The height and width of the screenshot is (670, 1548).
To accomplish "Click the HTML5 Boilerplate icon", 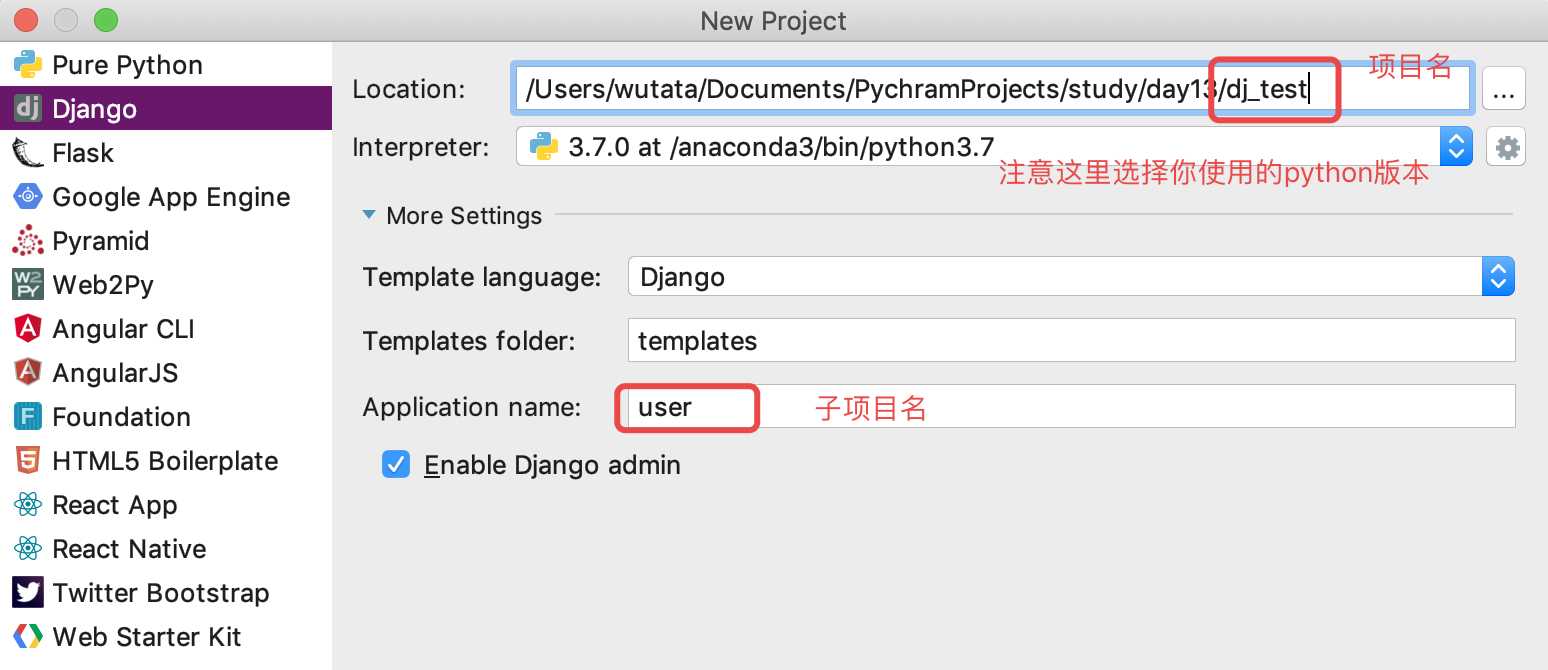I will click(x=27, y=461).
